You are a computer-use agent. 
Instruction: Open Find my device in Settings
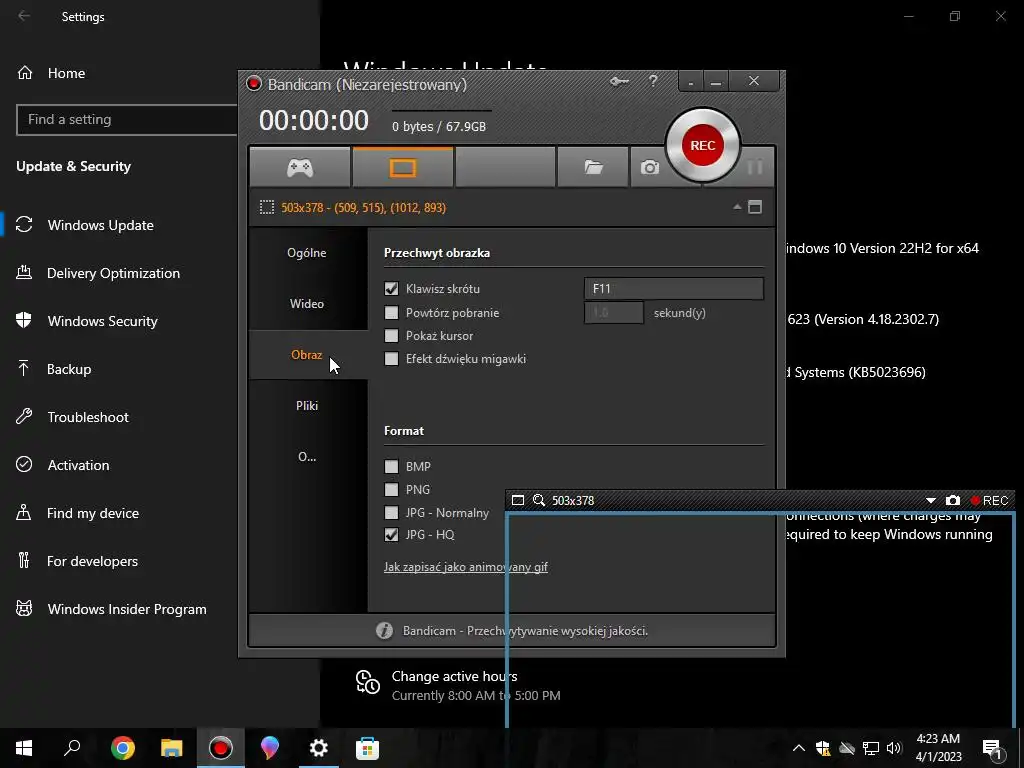pos(92,513)
